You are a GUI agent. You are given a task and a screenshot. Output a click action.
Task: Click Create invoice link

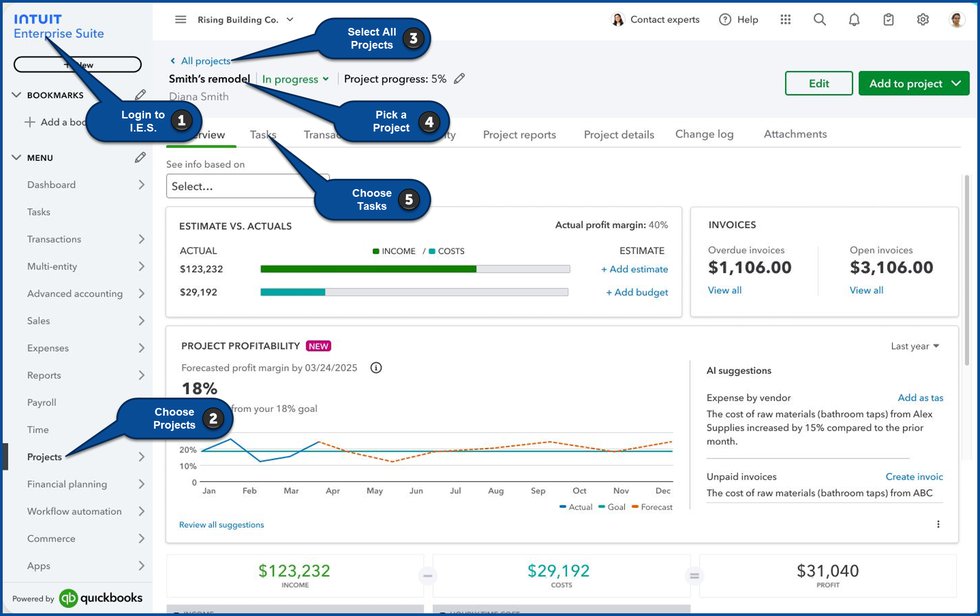click(x=914, y=476)
